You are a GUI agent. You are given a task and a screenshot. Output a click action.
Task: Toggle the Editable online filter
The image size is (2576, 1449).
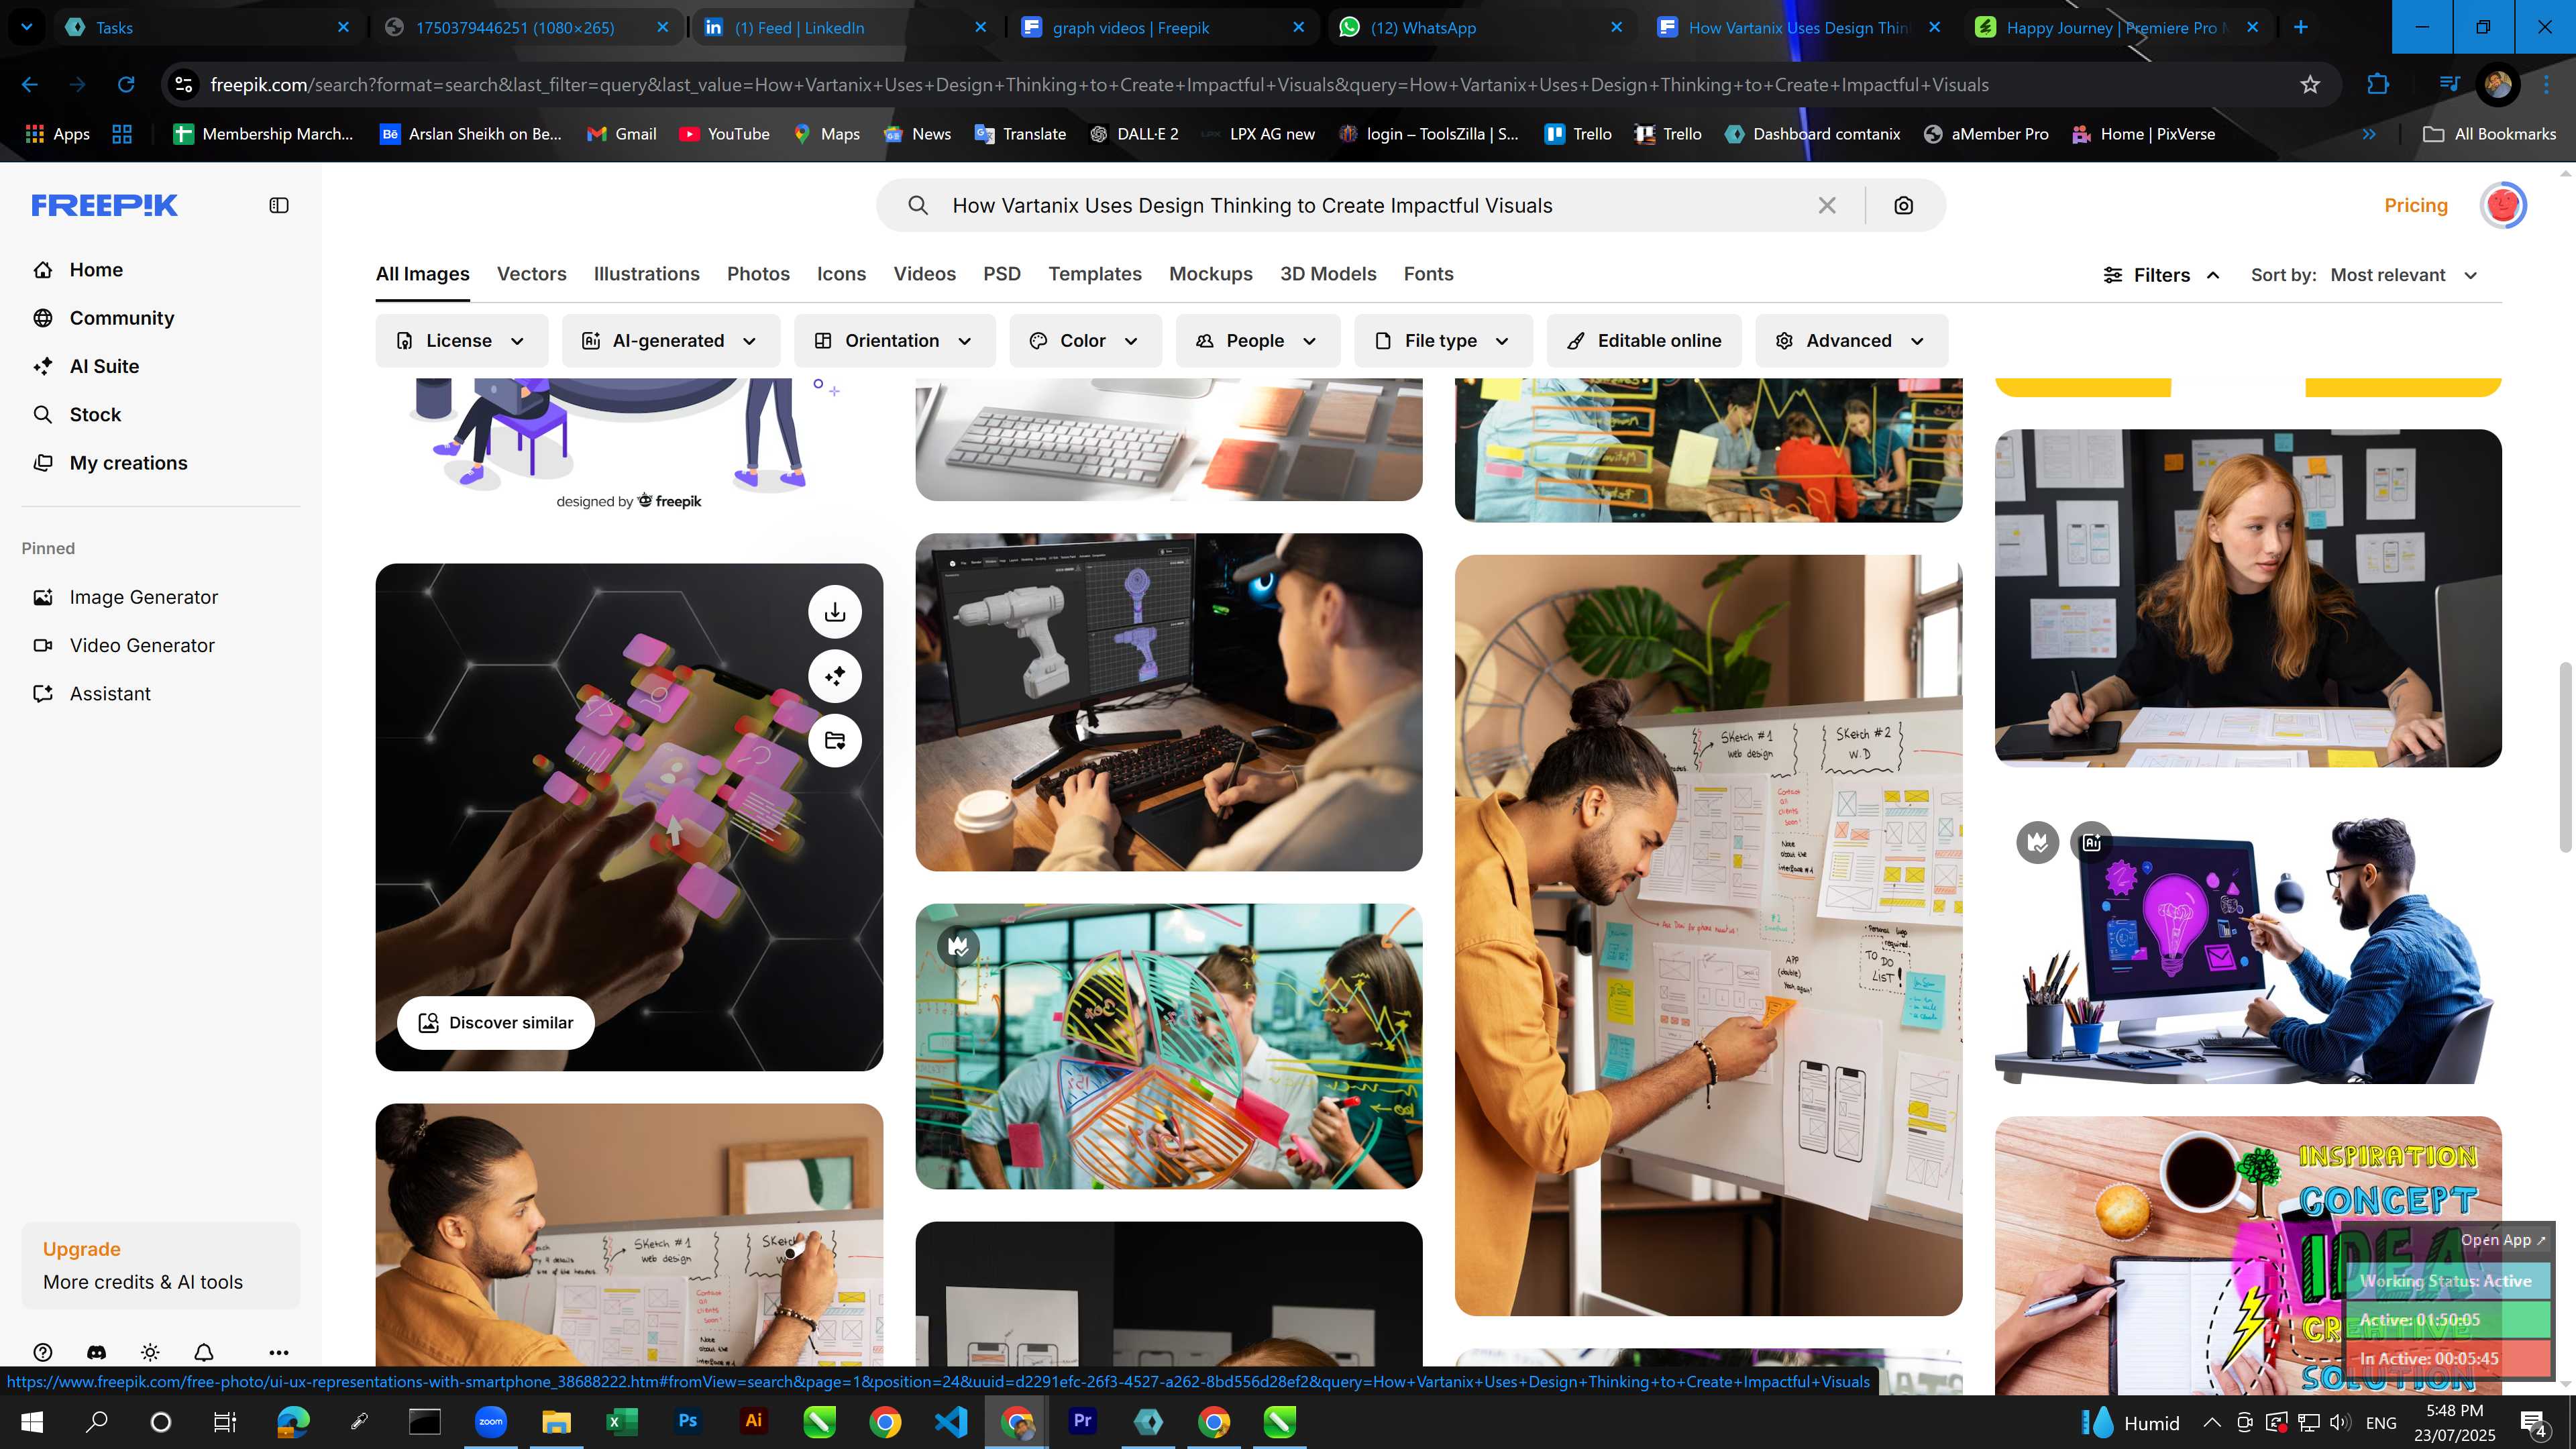[x=1644, y=341]
